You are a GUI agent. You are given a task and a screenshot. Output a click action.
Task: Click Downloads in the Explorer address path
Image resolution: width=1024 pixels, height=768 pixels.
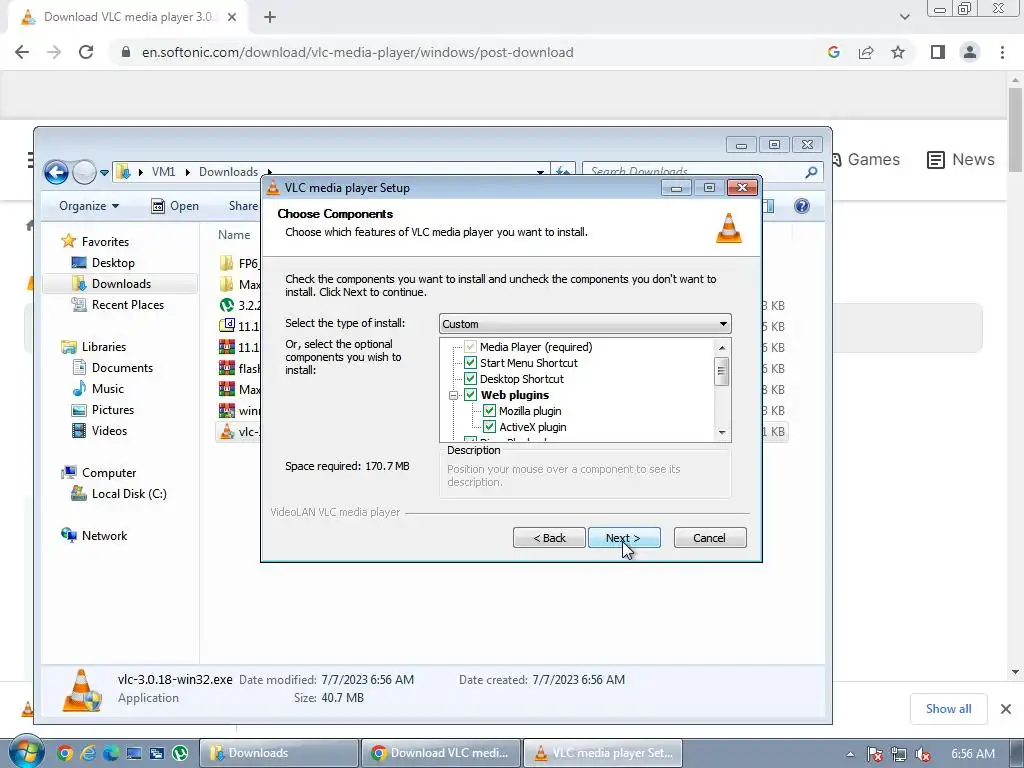pyautogui.click(x=228, y=172)
